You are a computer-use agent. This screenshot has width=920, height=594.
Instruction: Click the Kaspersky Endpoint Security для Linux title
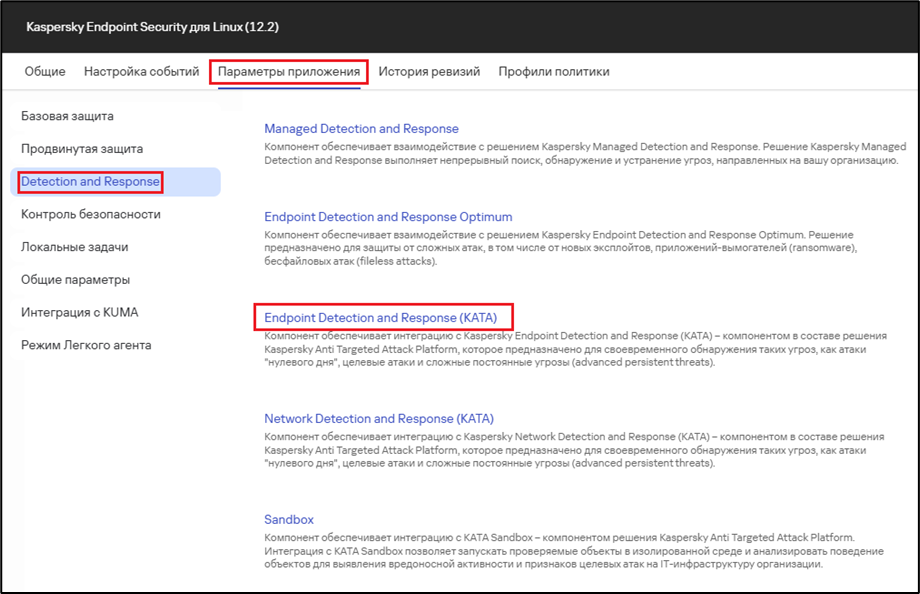click(153, 27)
